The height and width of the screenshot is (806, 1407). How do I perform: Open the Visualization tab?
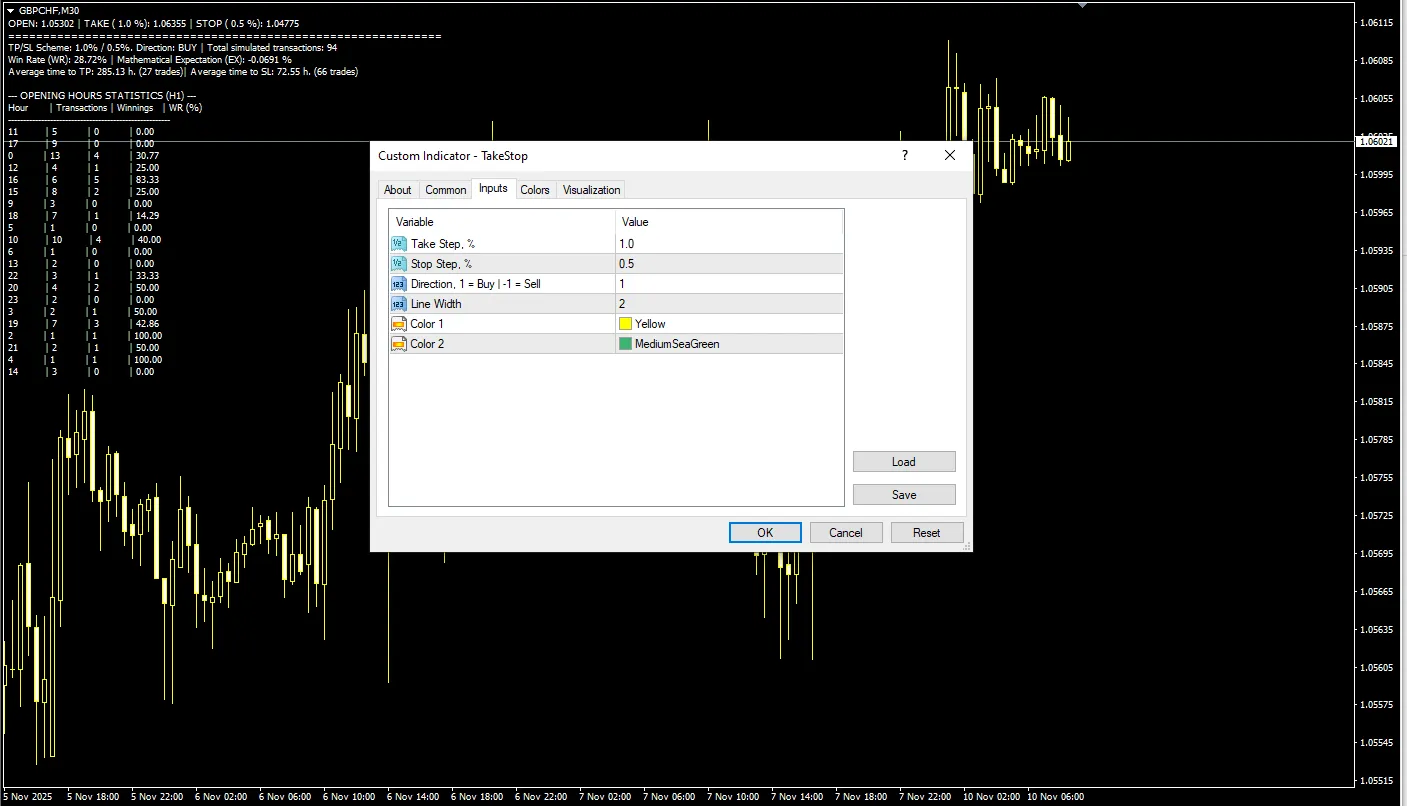[x=591, y=190]
